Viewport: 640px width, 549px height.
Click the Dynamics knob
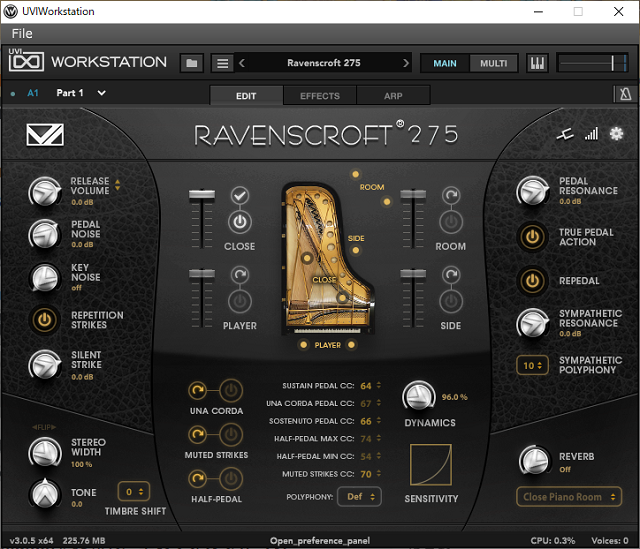click(419, 396)
